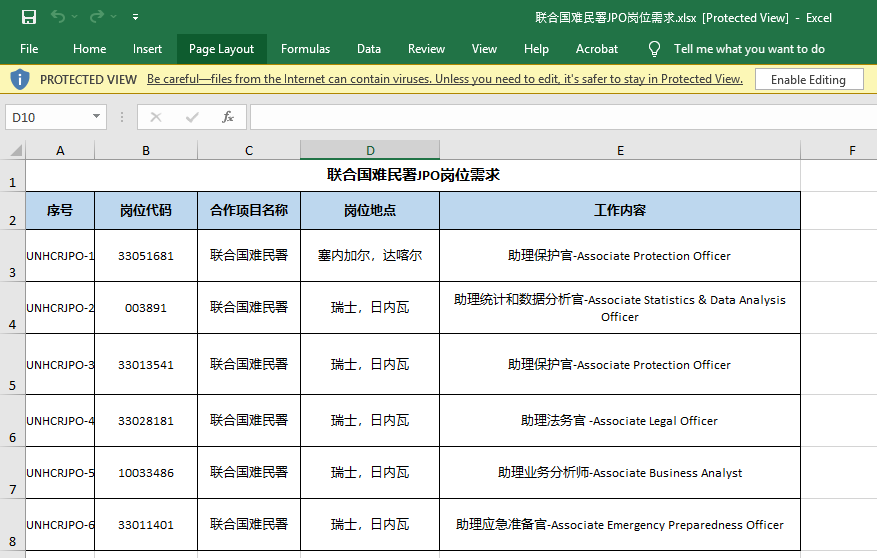Click the Select All corner triangle
Image resolution: width=877 pixels, height=558 pixels.
[16, 150]
